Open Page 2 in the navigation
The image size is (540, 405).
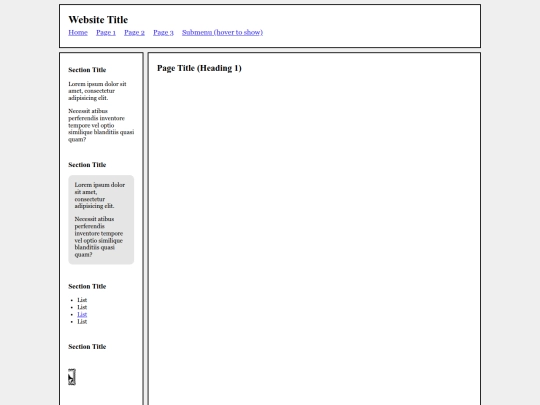click(134, 32)
